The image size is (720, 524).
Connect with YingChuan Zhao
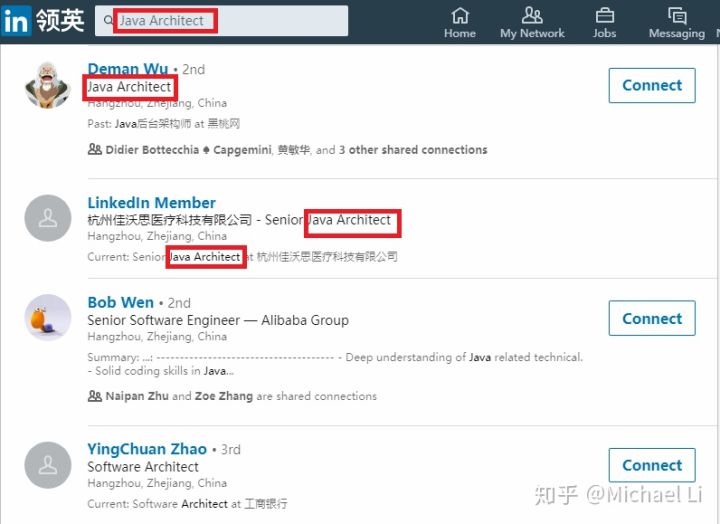pyautogui.click(x=652, y=465)
